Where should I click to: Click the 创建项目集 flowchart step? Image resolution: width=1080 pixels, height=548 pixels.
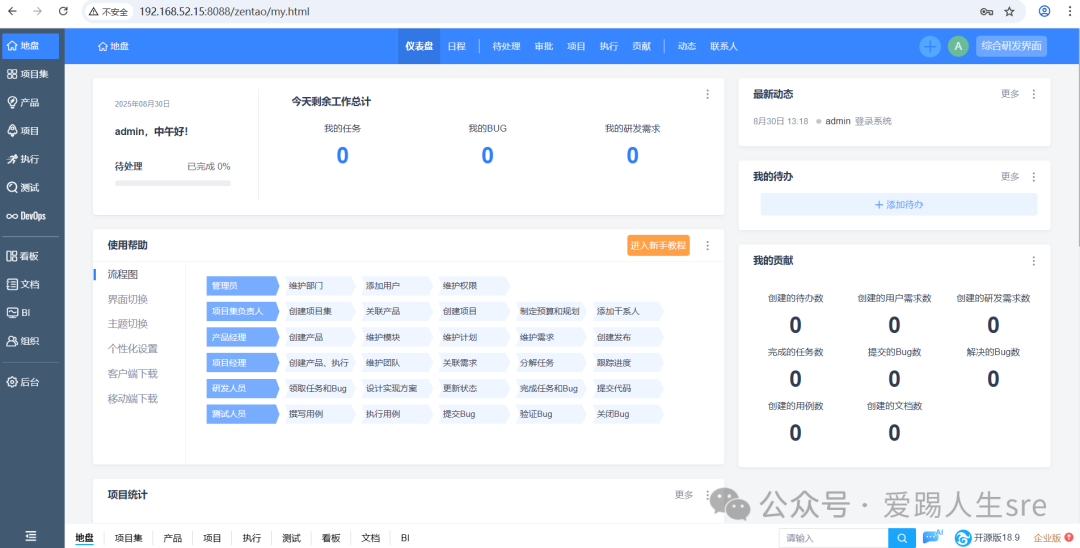pyautogui.click(x=319, y=311)
